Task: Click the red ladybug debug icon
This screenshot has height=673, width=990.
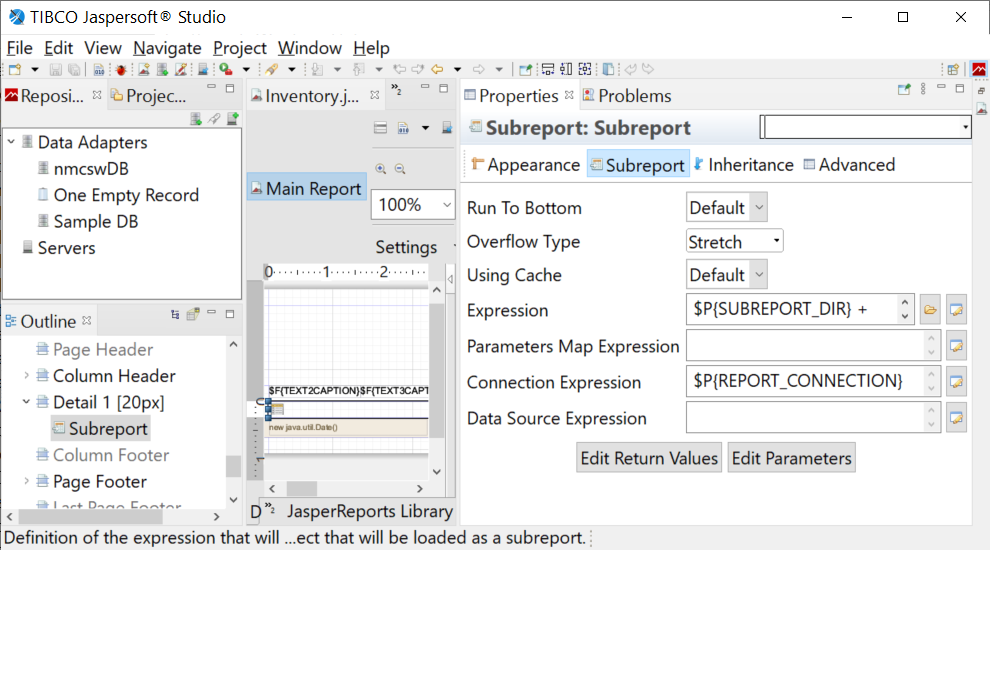Action: pyautogui.click(x=121, y=69)
